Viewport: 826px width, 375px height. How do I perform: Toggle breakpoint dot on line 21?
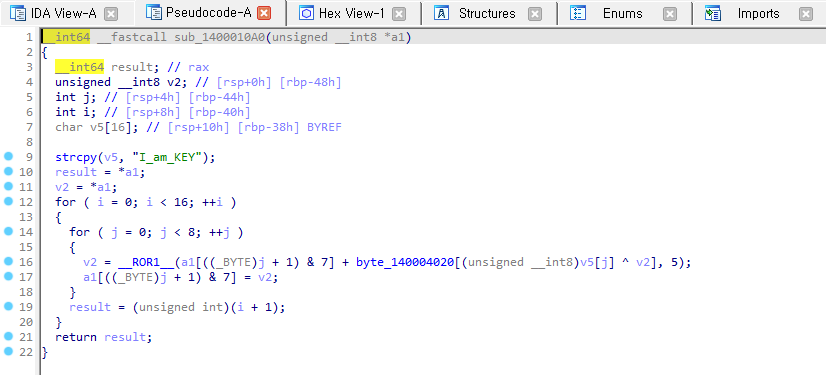(8, 336)
